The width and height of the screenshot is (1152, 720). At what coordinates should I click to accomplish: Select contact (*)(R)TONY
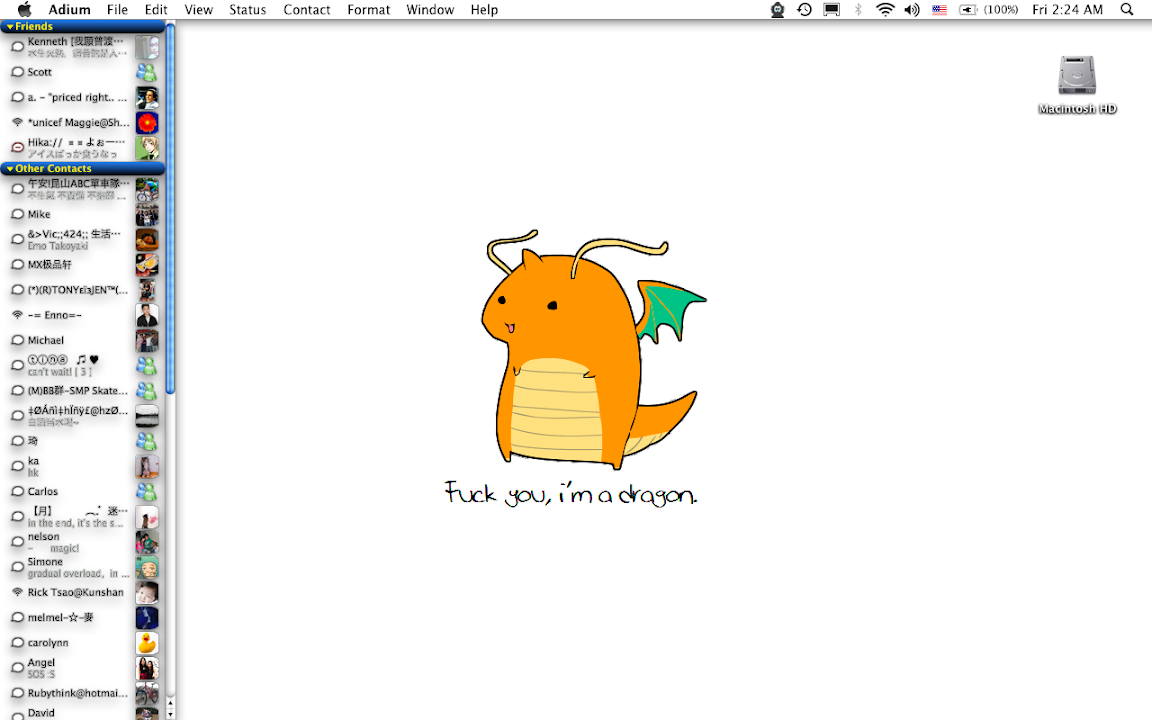click(82, 290)
